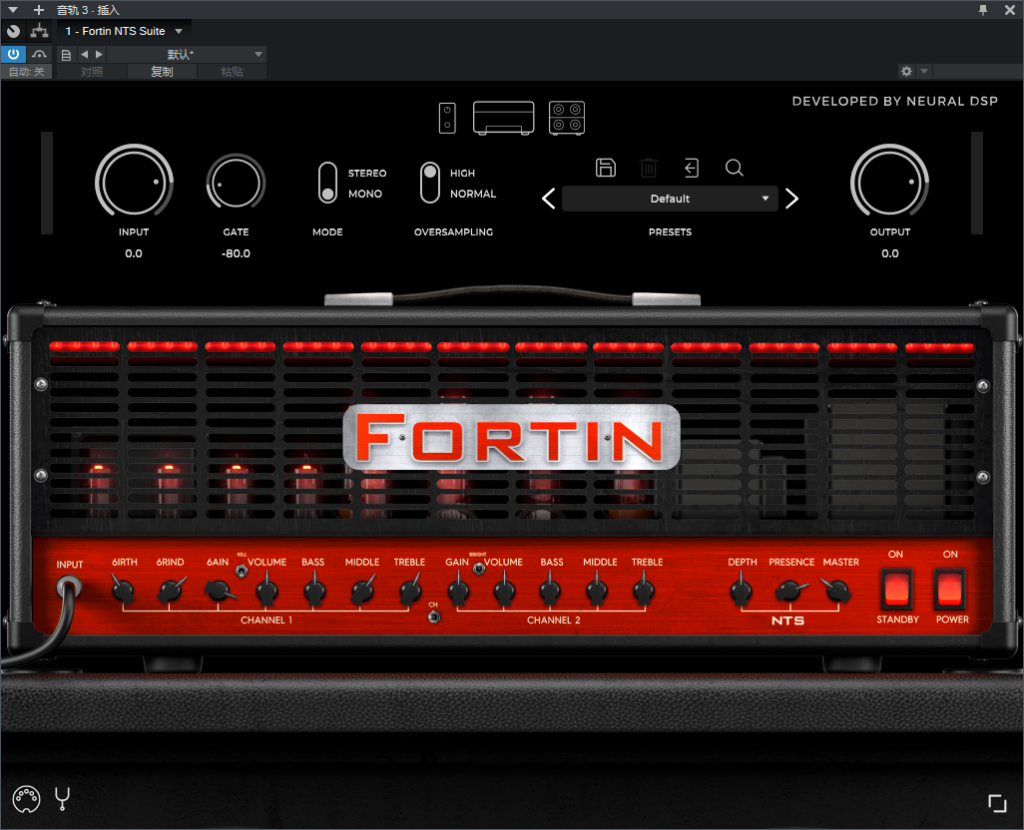1024x830 pixels.
Task: Click the 对照 compare button
Action: (x=91, y=72)
